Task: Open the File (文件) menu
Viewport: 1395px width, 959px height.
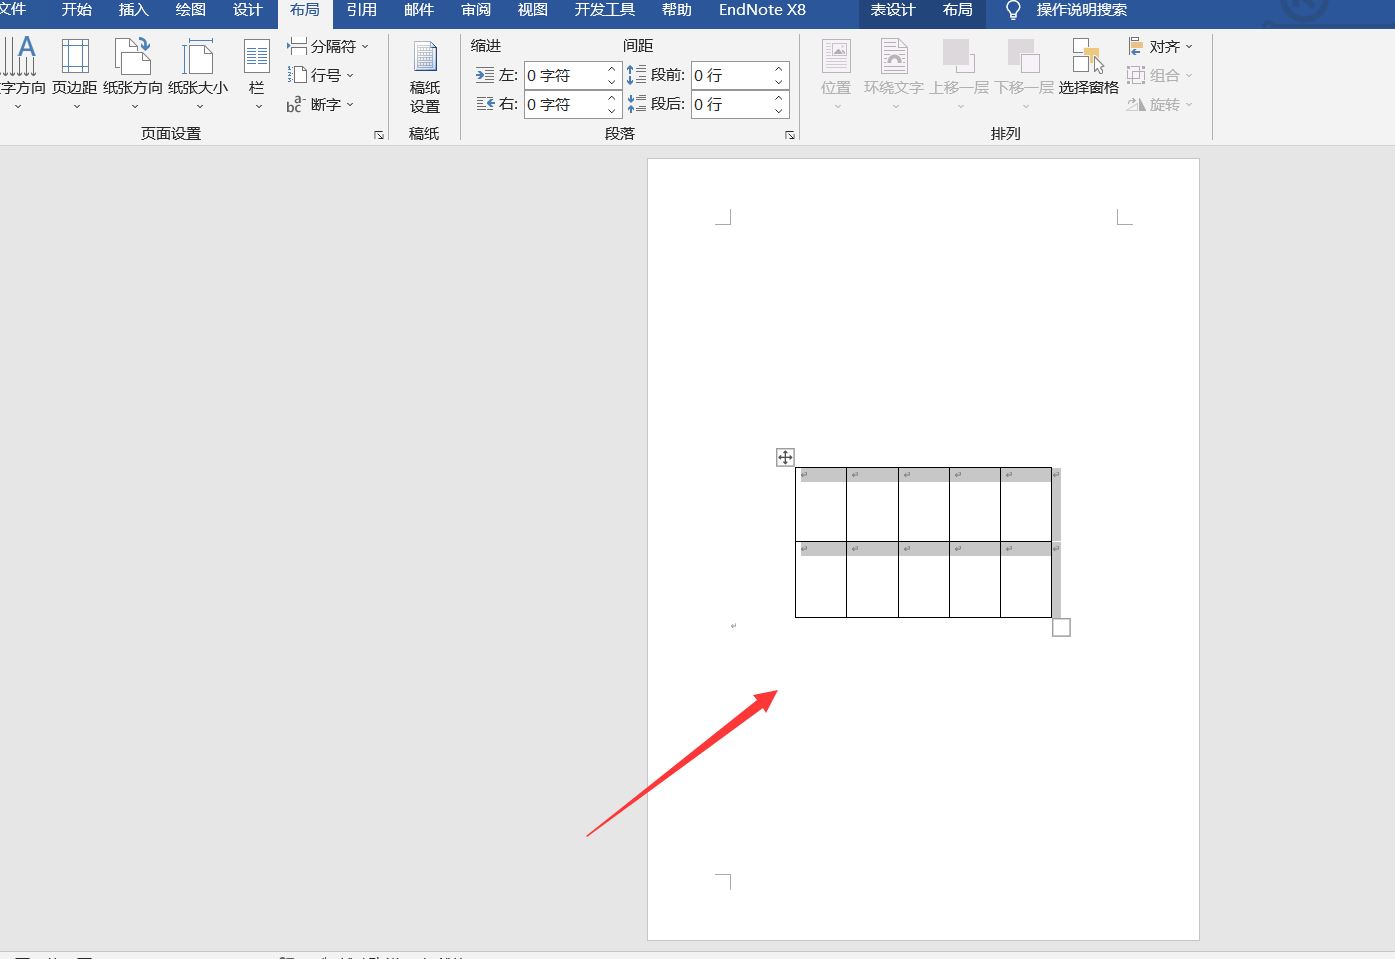Action: tap(13, 10)
